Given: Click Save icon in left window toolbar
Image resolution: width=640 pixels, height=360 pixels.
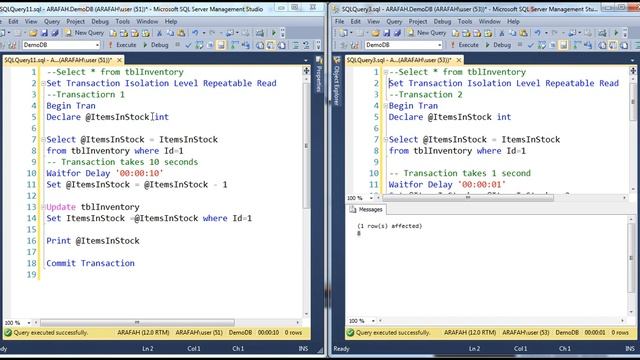Looking at the screenshot, I should (x=44, y=33).
